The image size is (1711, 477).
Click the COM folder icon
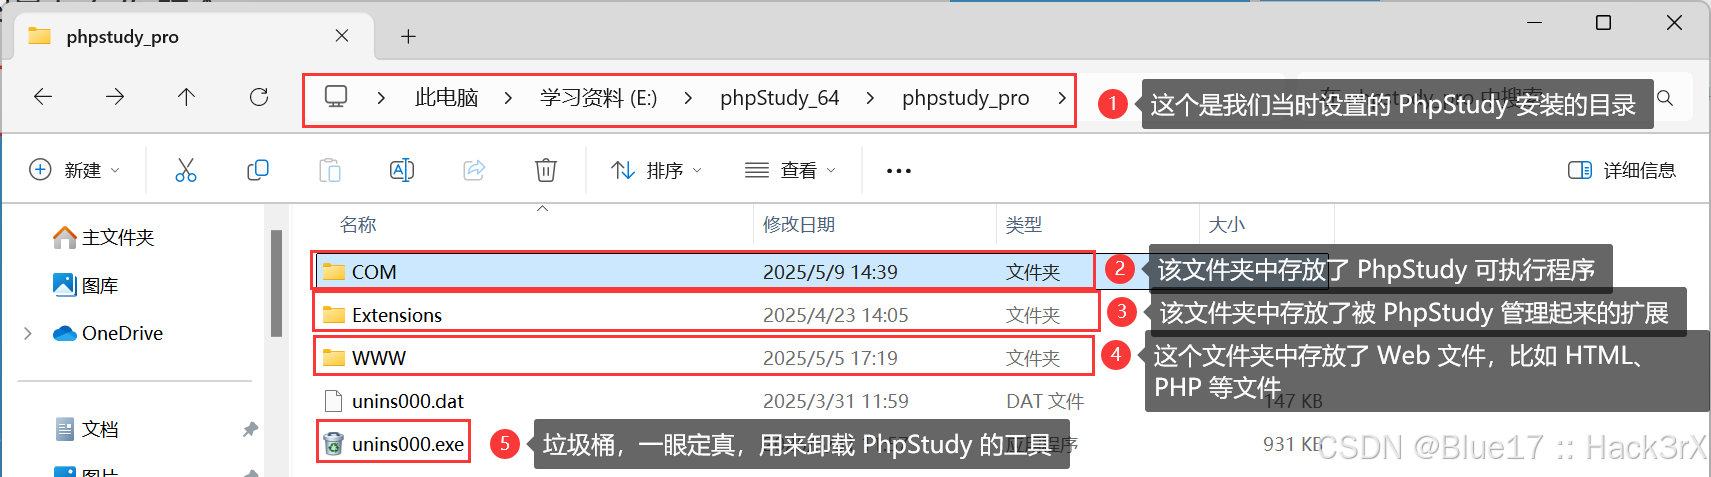[x=334, y=272]
